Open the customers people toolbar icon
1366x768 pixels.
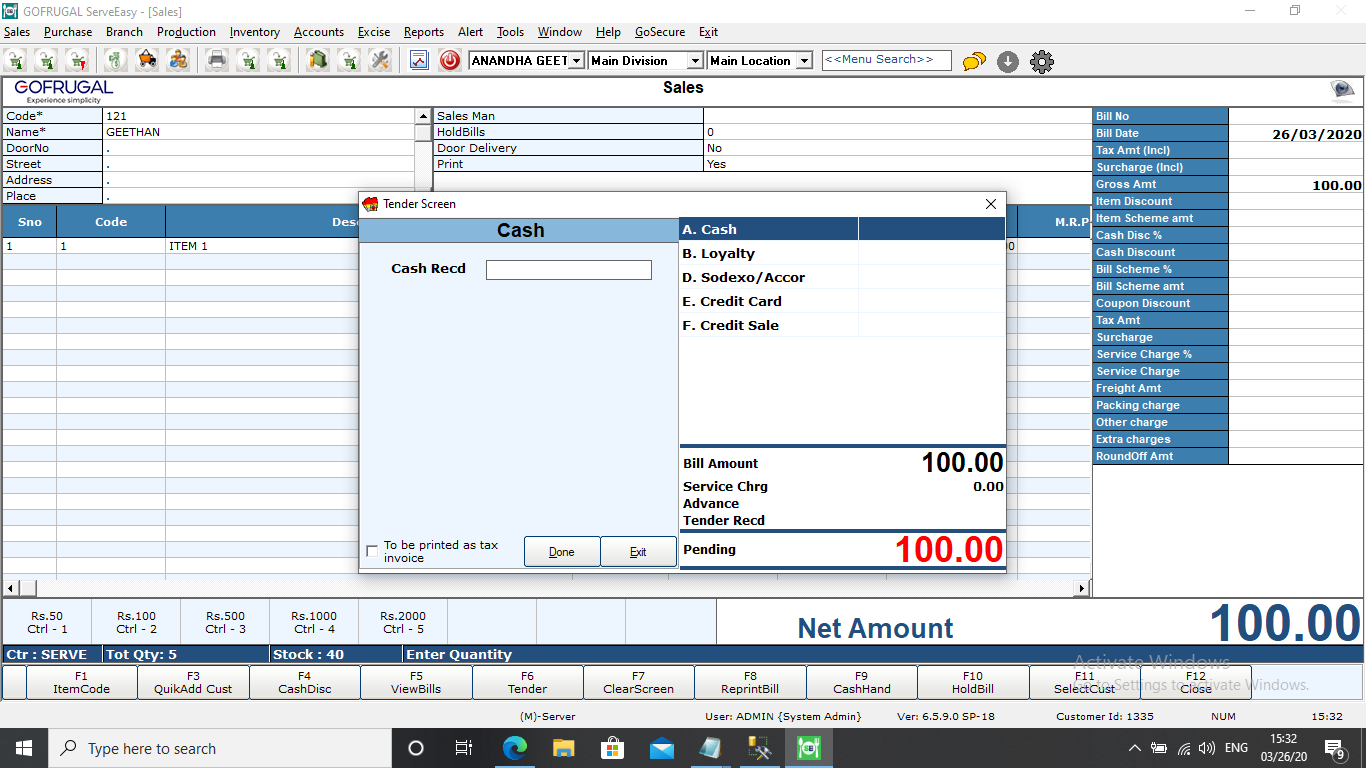[178, 60]
